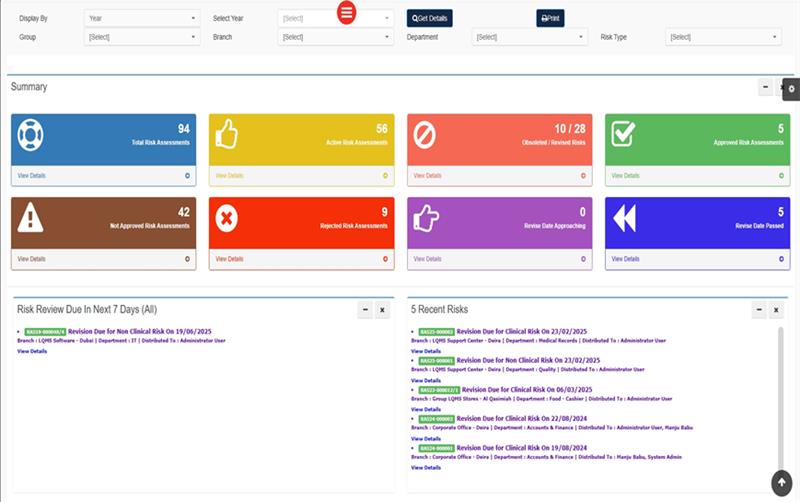The height and width of the screenshot is (502, 800).
Task: Click the scroll-to-top arrow button
Action: [x=782, y=483]
